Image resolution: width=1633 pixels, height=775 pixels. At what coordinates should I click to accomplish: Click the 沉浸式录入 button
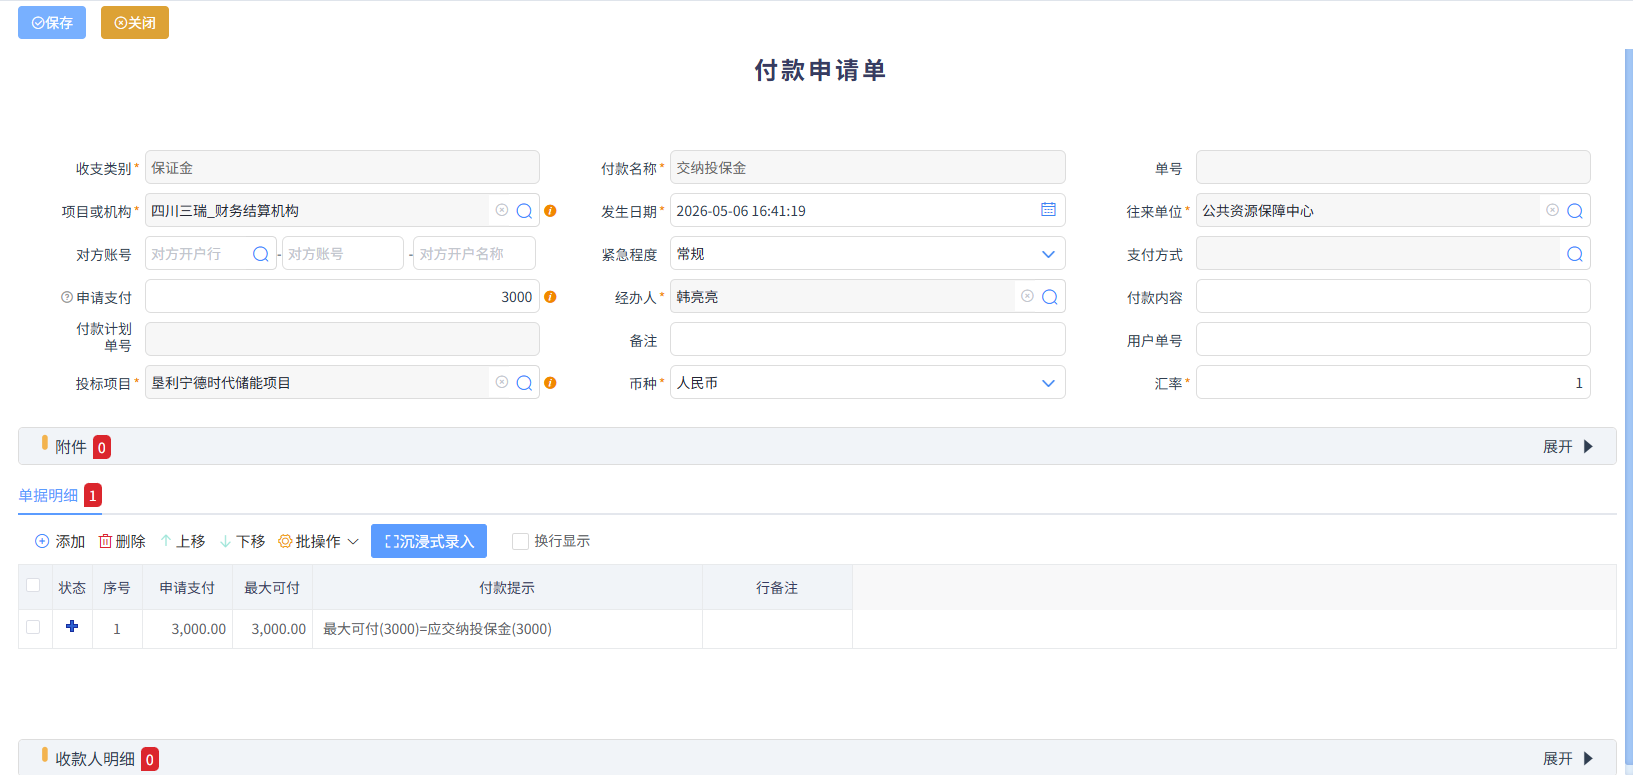(429, 541)
